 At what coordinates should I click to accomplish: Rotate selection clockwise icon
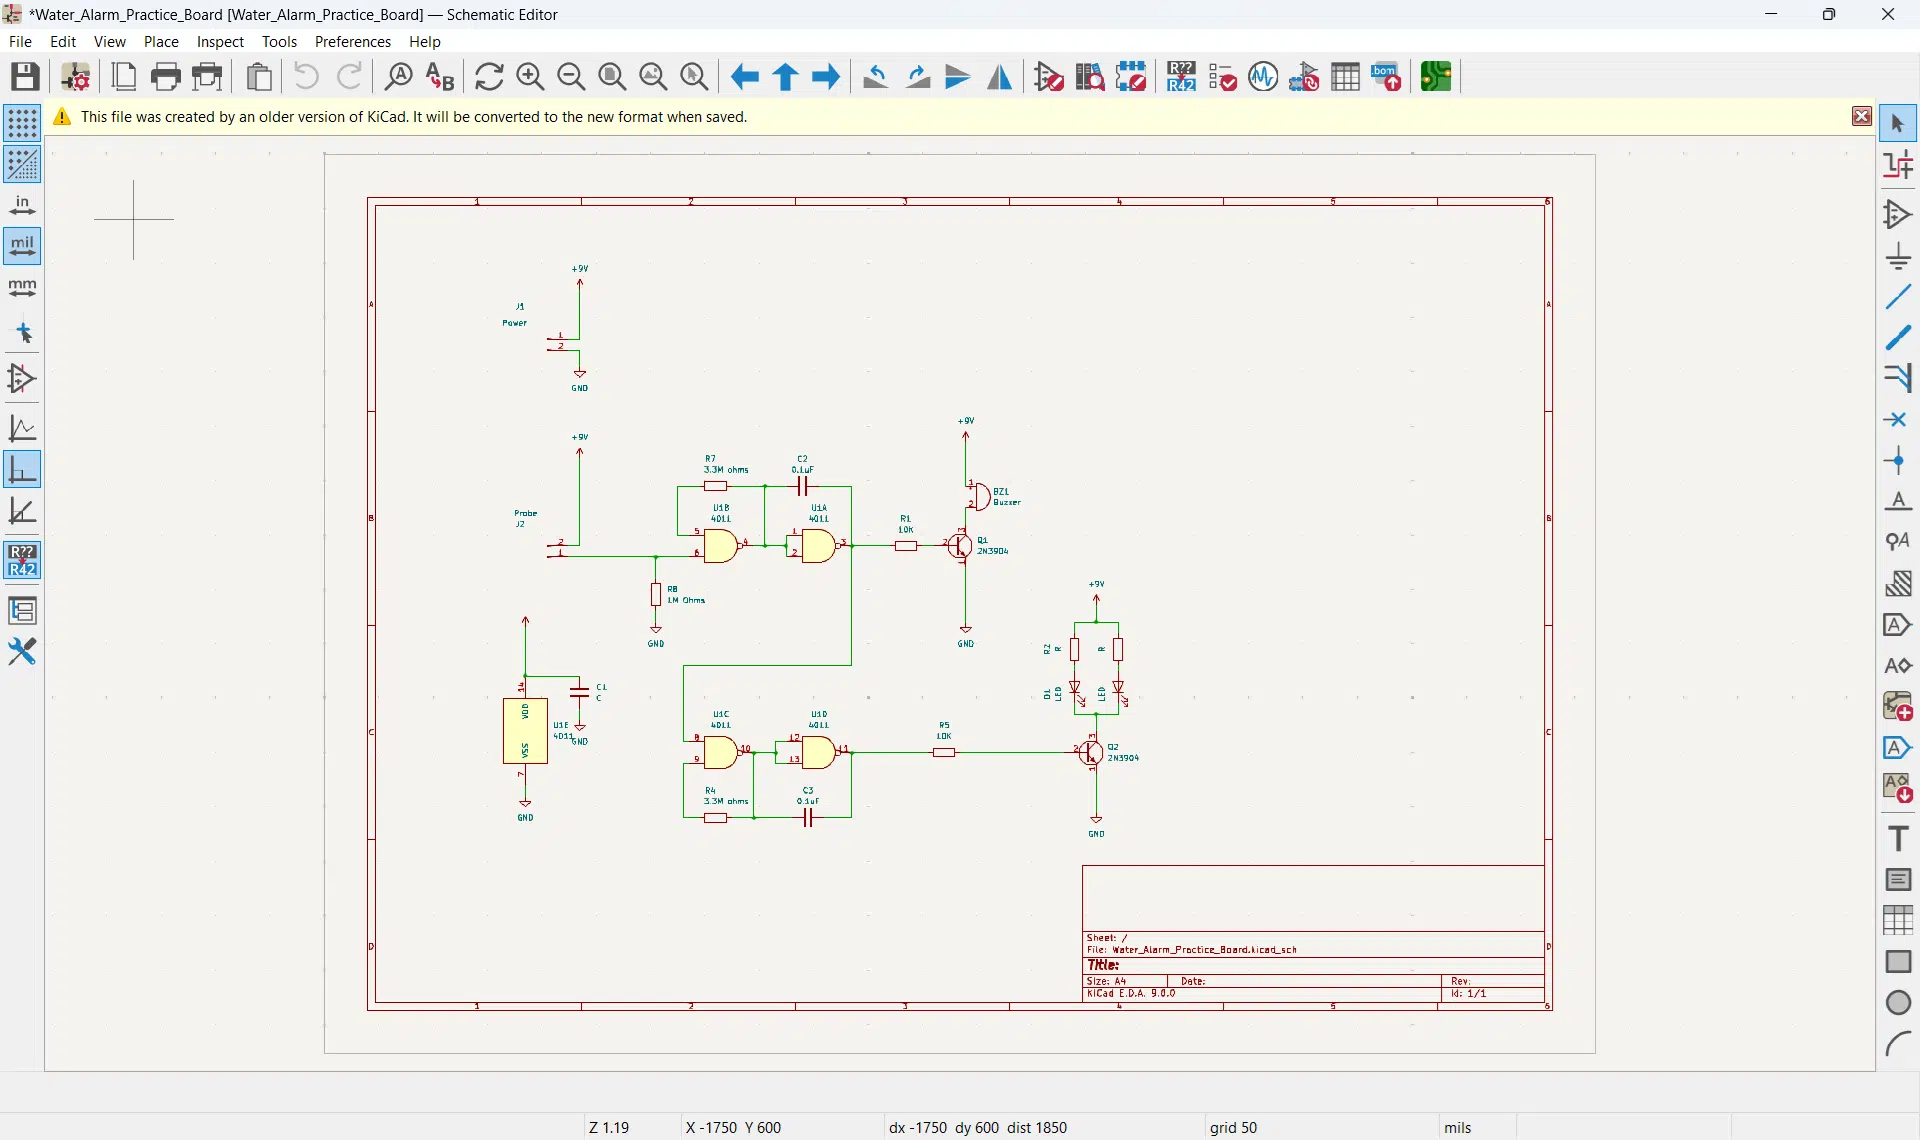click(x=918, y=77)
